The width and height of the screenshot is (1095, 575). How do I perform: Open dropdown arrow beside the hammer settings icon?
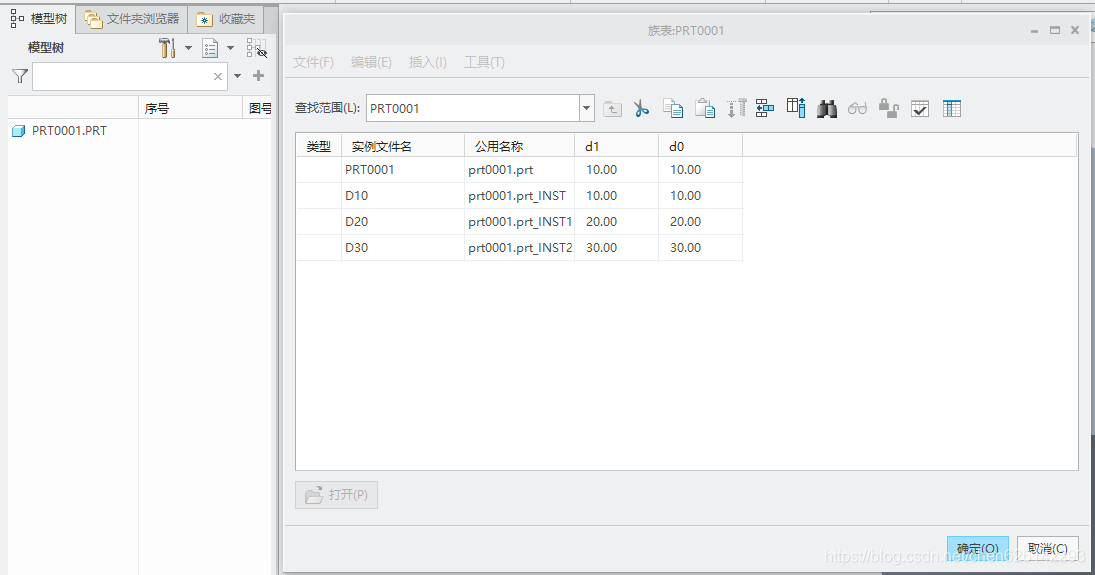coord(188,48)
